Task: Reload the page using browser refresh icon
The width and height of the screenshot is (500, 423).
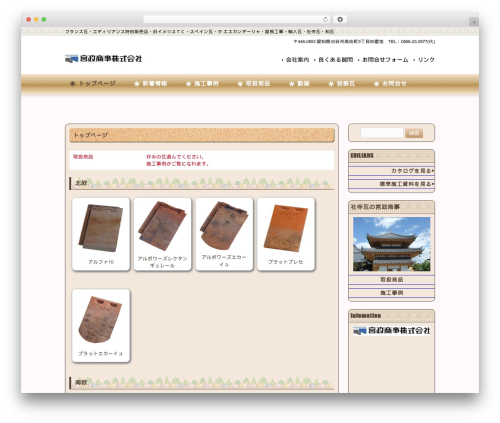Action: 325,19
